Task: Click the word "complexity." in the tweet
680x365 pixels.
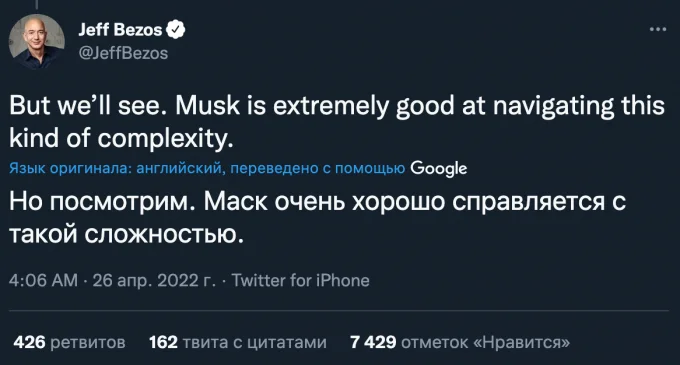Action: pos(165,139)
